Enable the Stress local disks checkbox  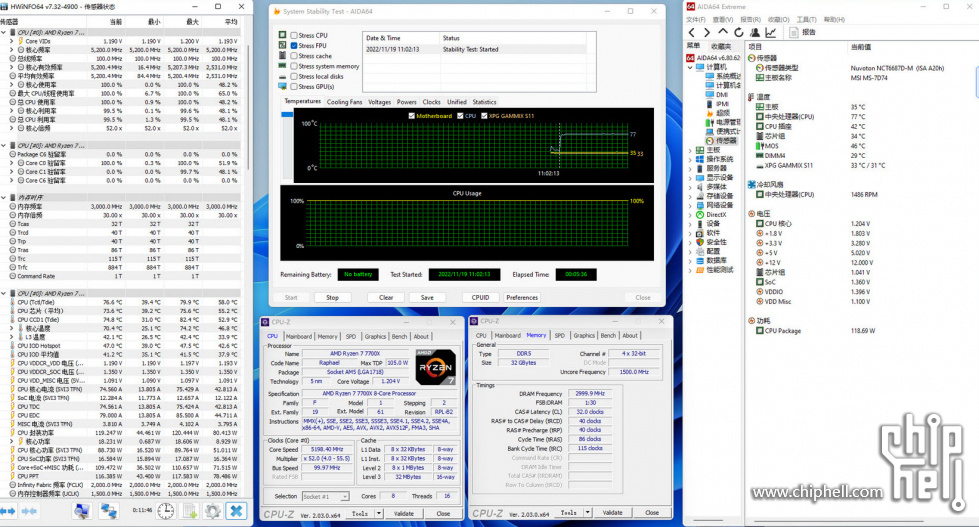293,76
